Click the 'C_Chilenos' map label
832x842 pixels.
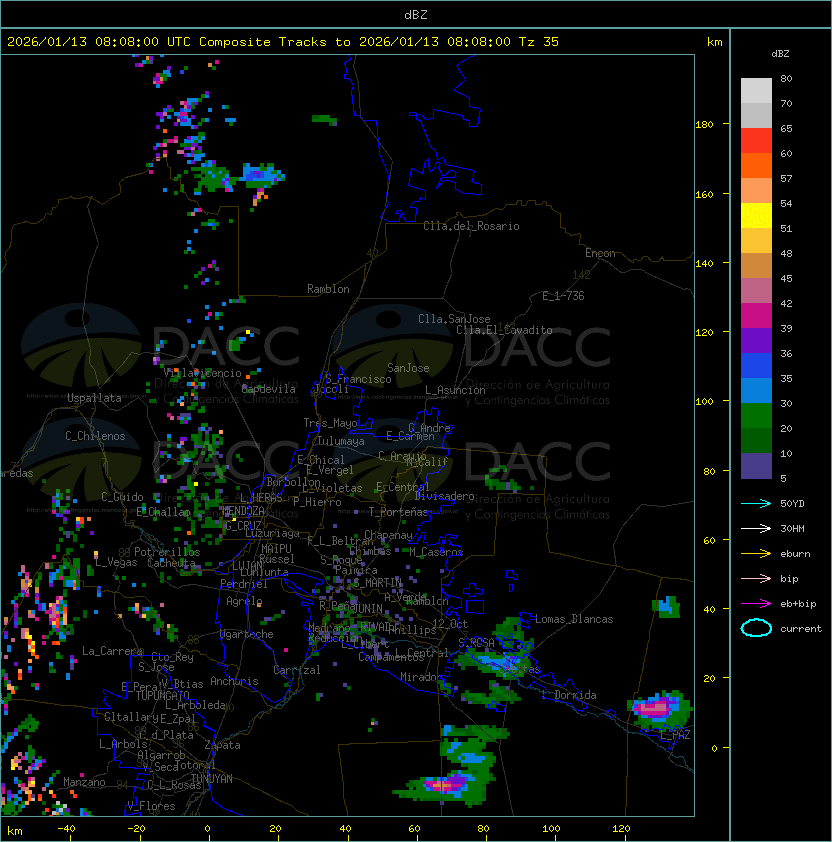coord(95,436)
